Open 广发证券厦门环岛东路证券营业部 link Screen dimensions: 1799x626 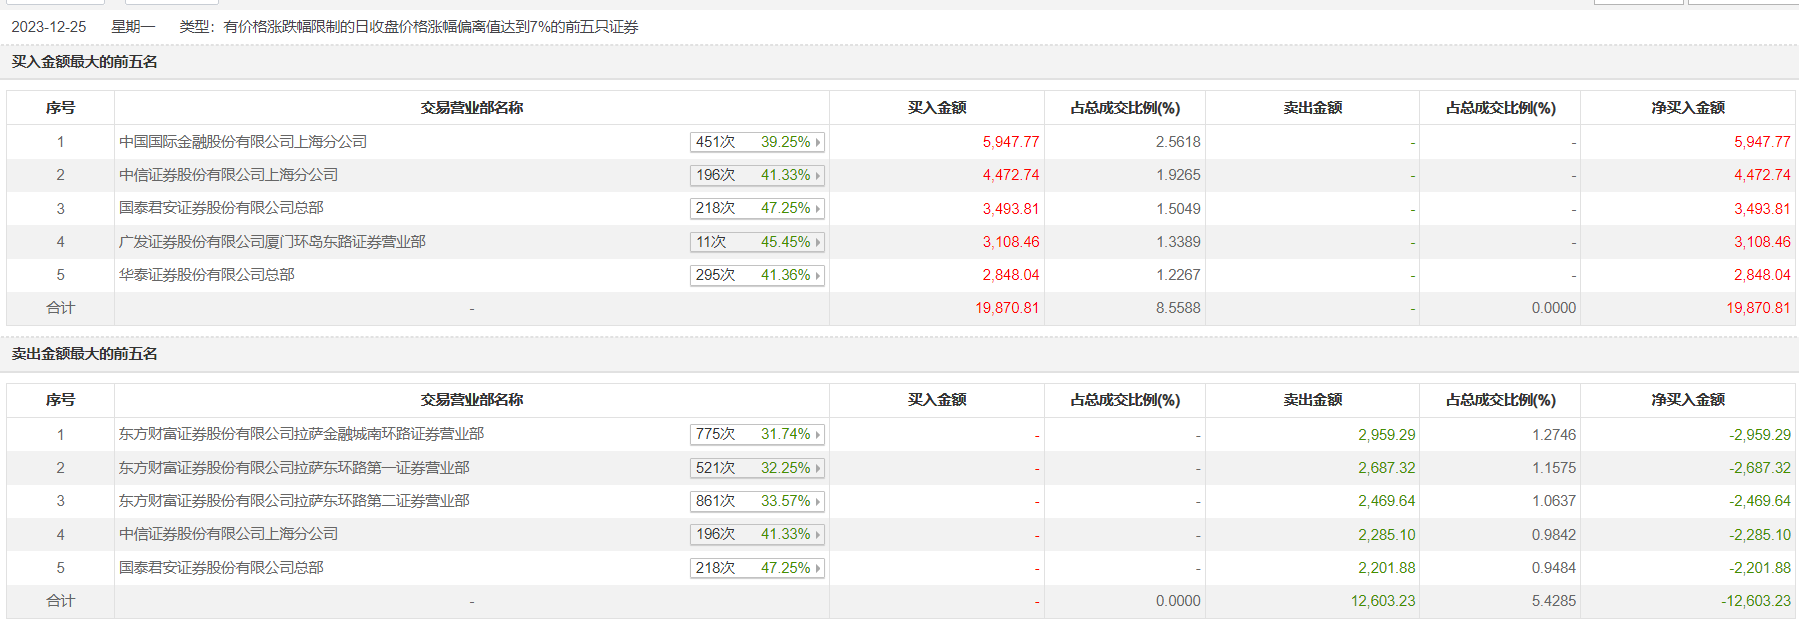272,242
